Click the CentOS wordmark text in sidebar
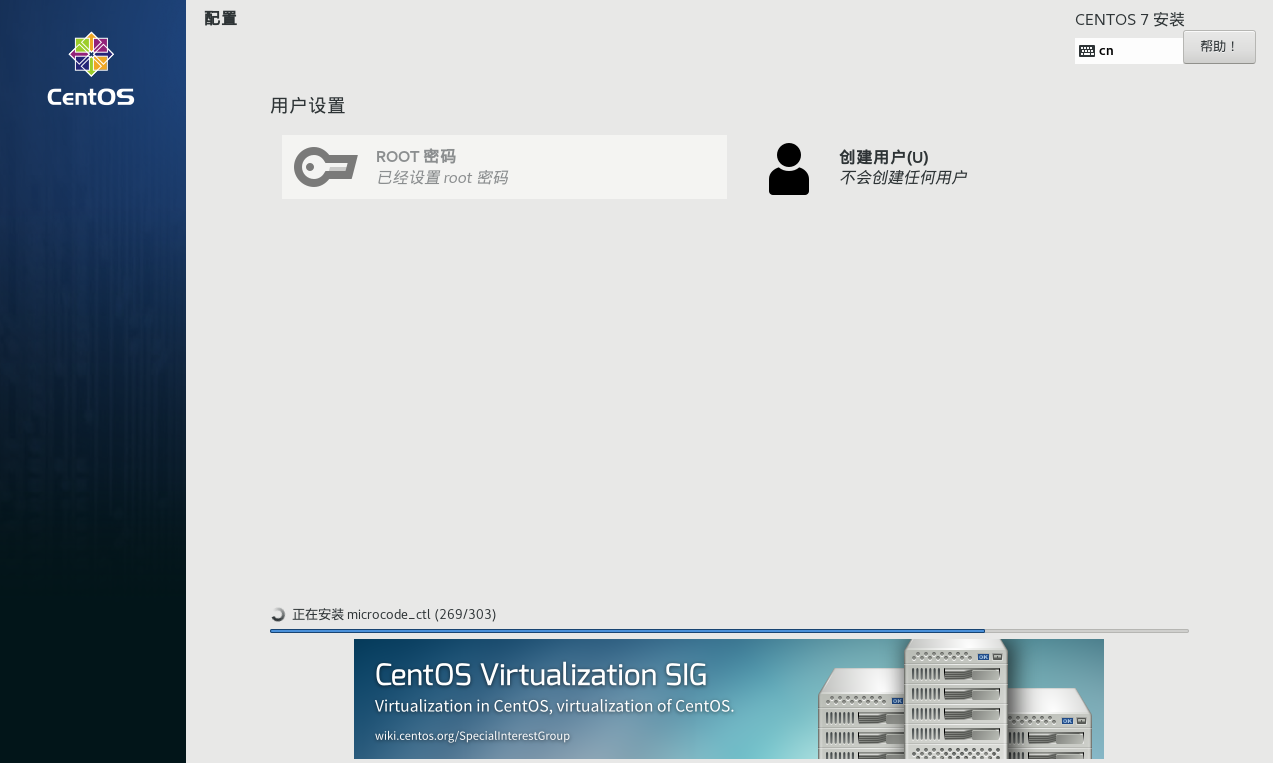1273x763 pixels. tap(91, 97)
